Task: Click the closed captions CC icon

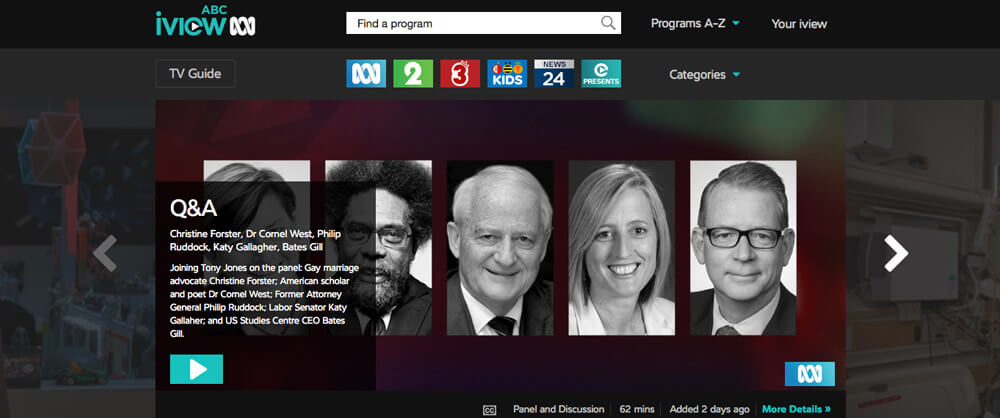Action: click(490, 410)
